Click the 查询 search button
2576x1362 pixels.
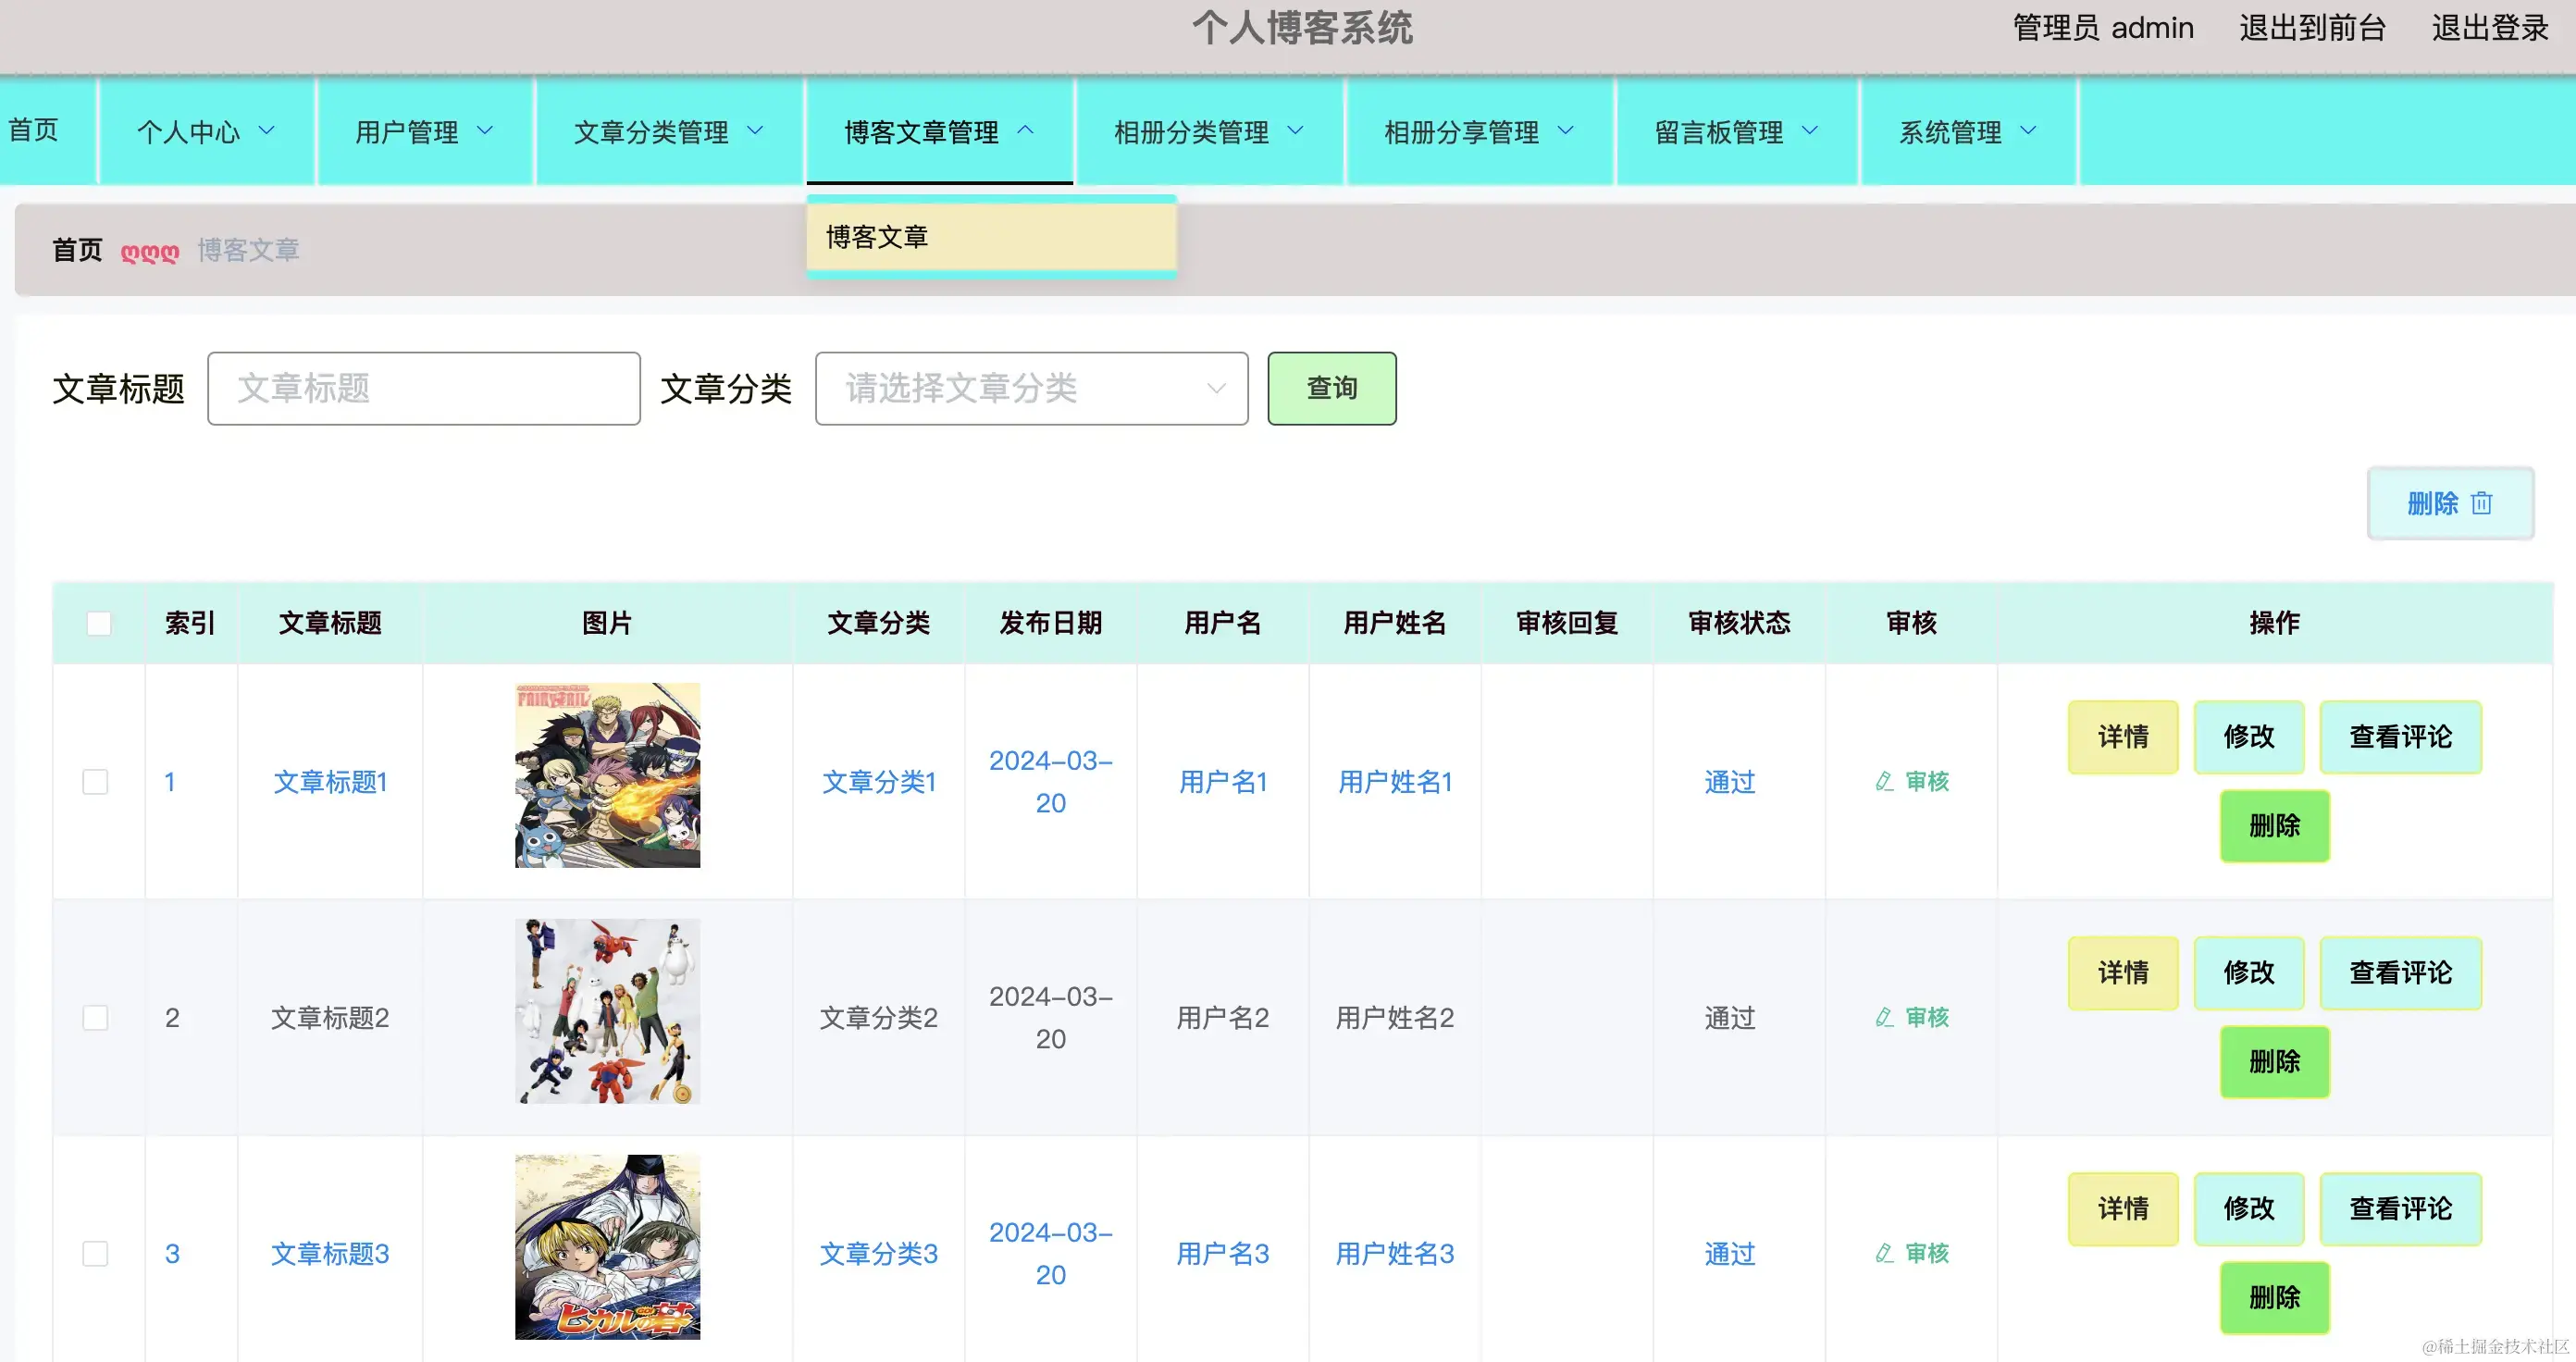(x=1331, y=389)
